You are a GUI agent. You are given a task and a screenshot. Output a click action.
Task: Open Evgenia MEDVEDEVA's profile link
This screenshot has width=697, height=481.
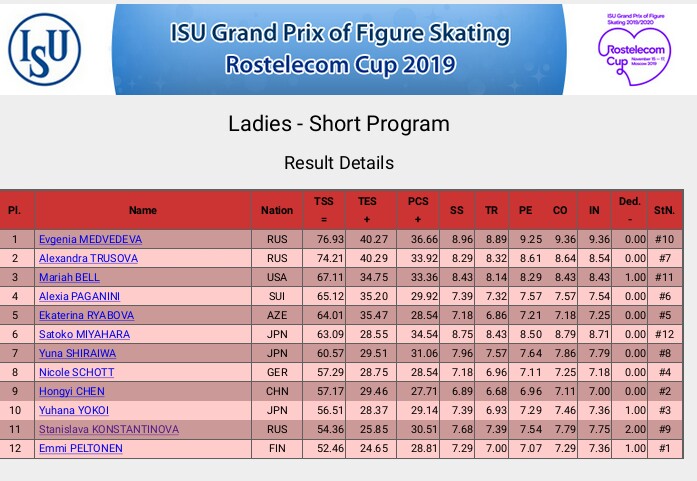[90, 239]
